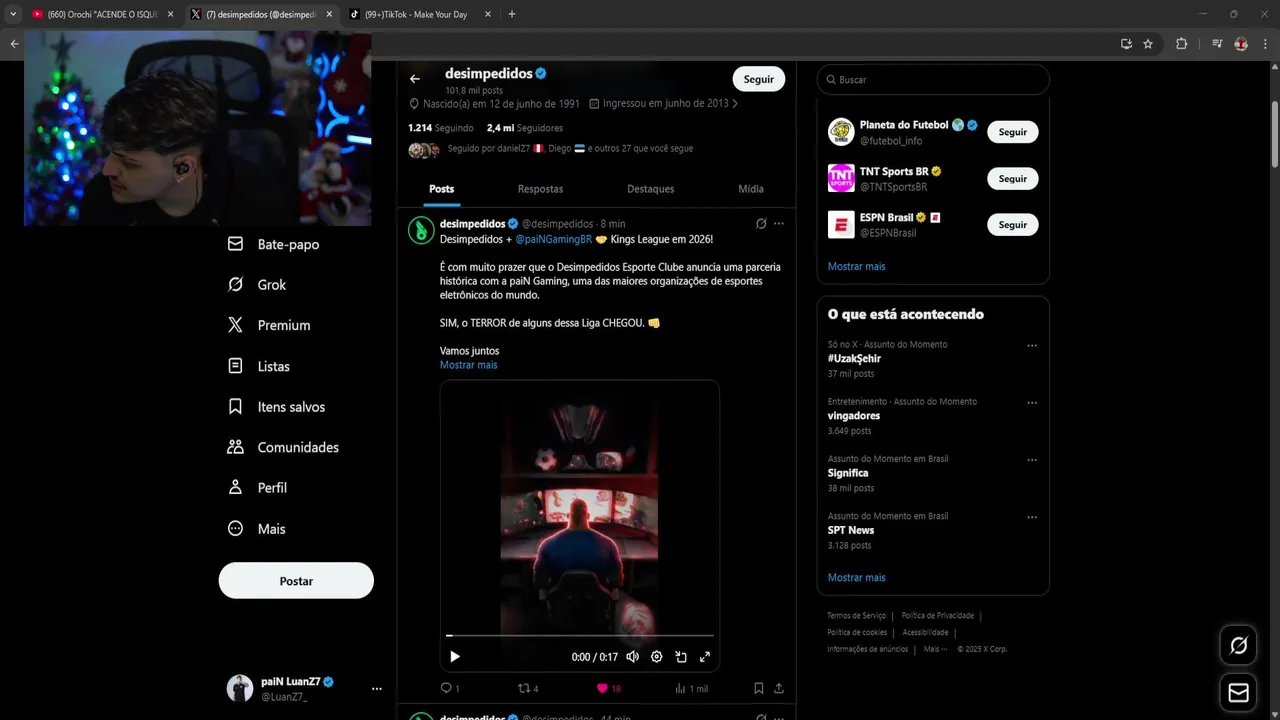This screenshot has width=1280, height=720.
Task: Open options for the #UzakŞehir trend
Action: pos(1032,346)
